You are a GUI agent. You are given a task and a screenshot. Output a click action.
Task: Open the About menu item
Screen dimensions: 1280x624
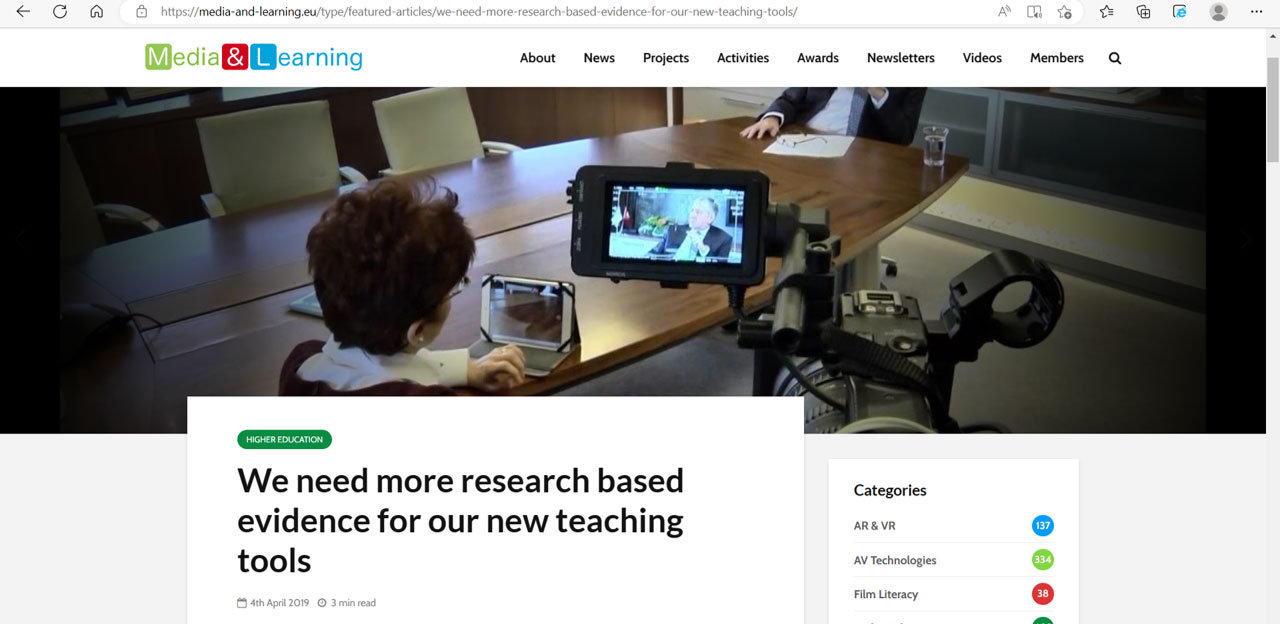pos(537,58)
